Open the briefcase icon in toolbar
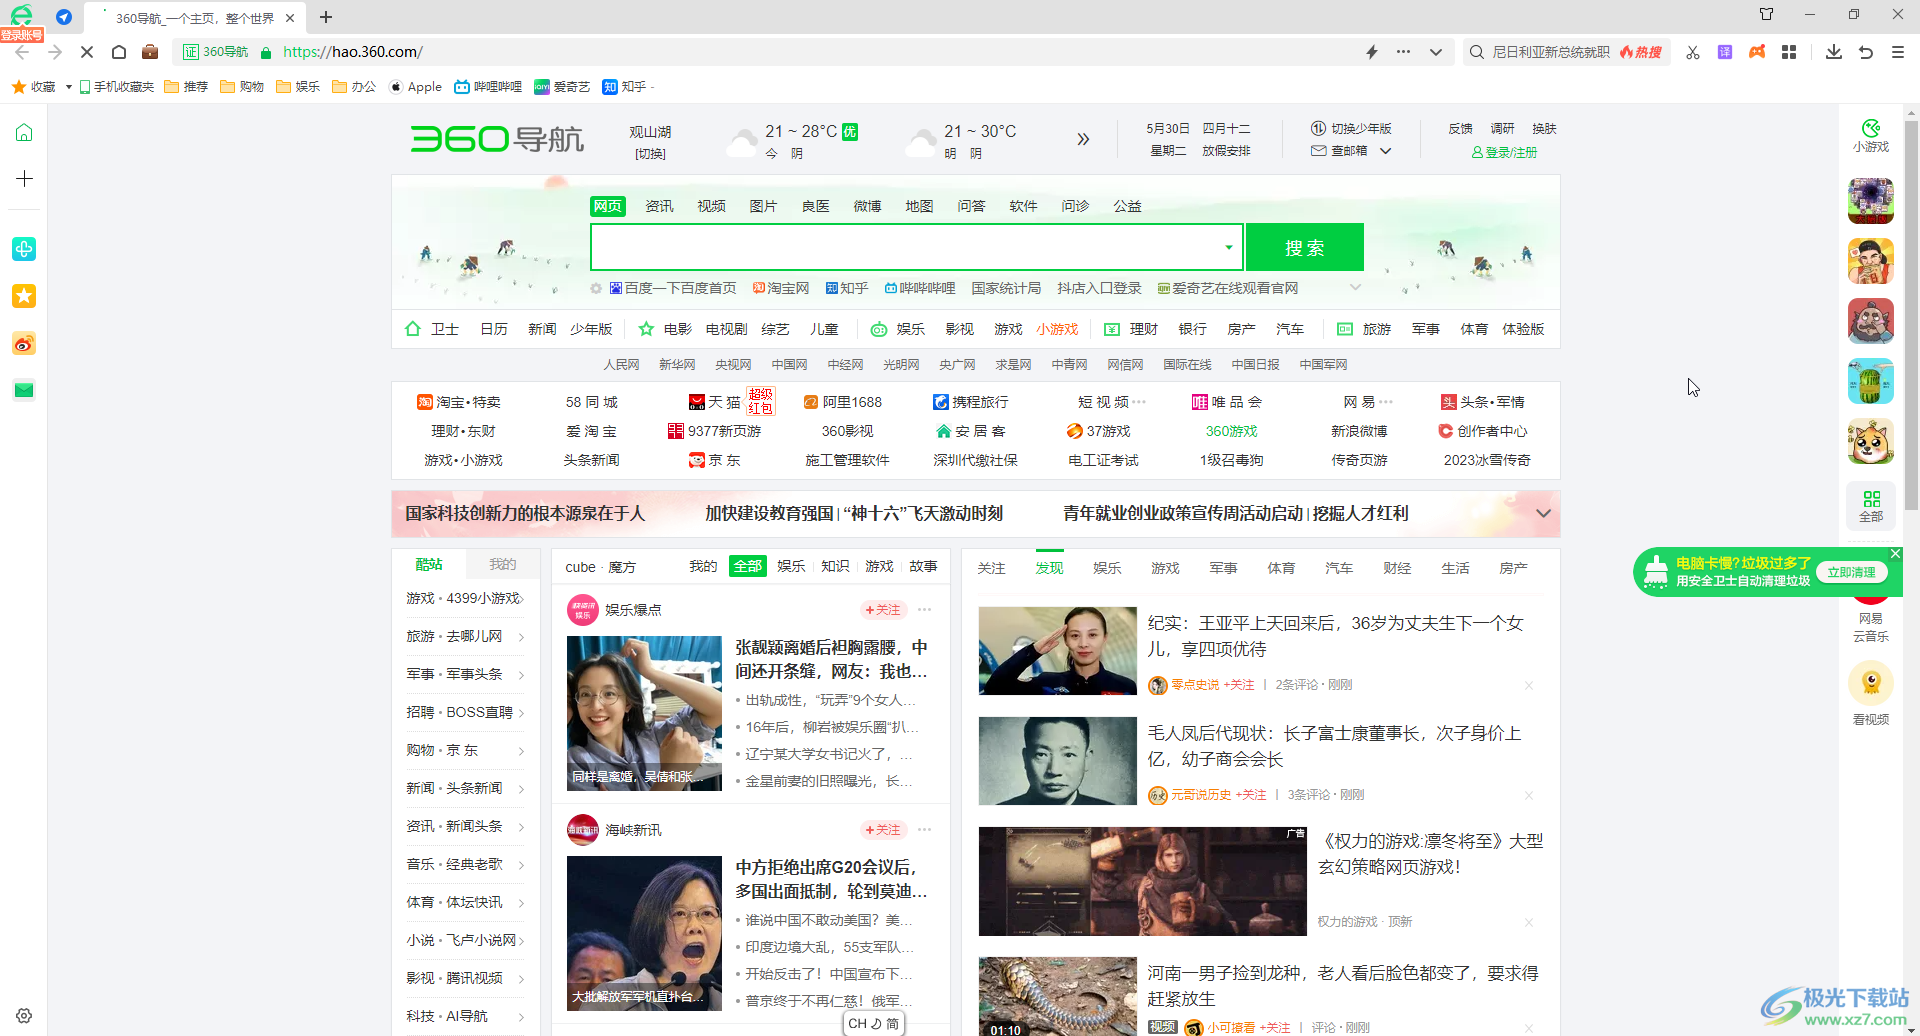 tap(150, 52)
